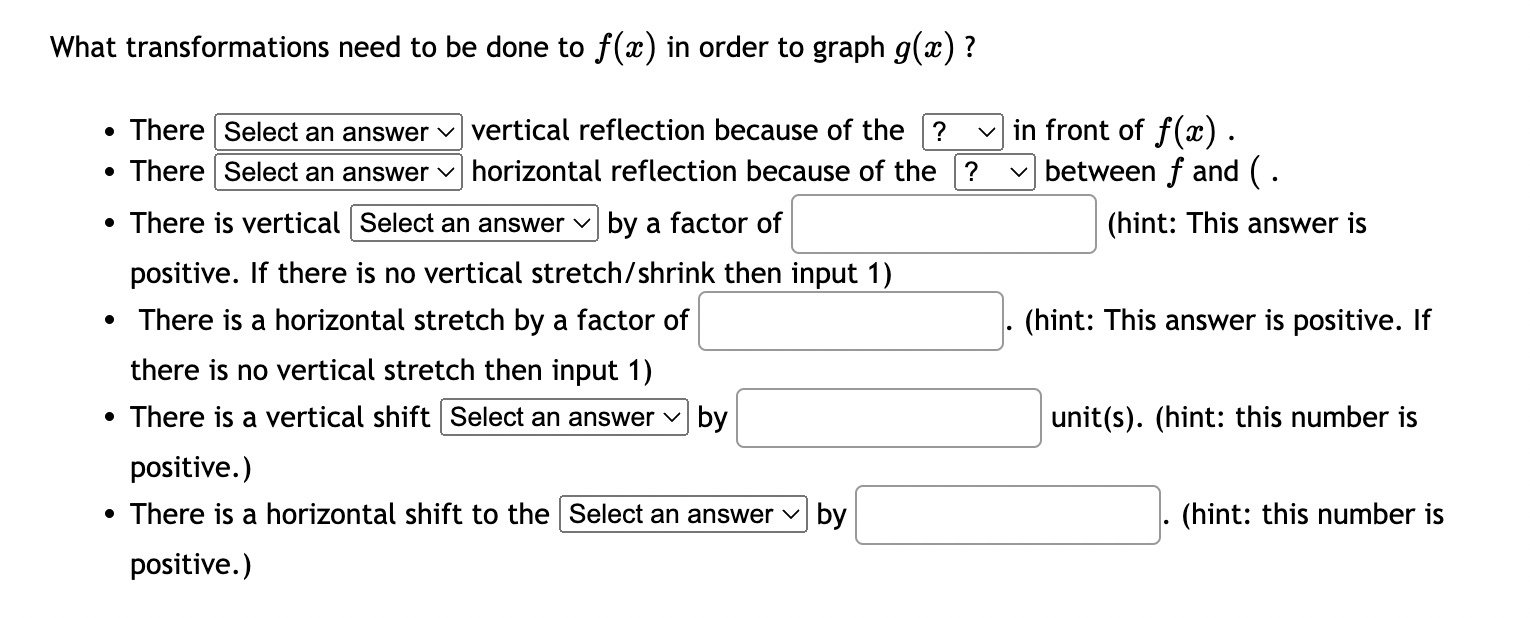Click the vertical shift units input box
The width and height of the screenshot is (1530, 618).
pyautogui.click(x=888, y=417)
